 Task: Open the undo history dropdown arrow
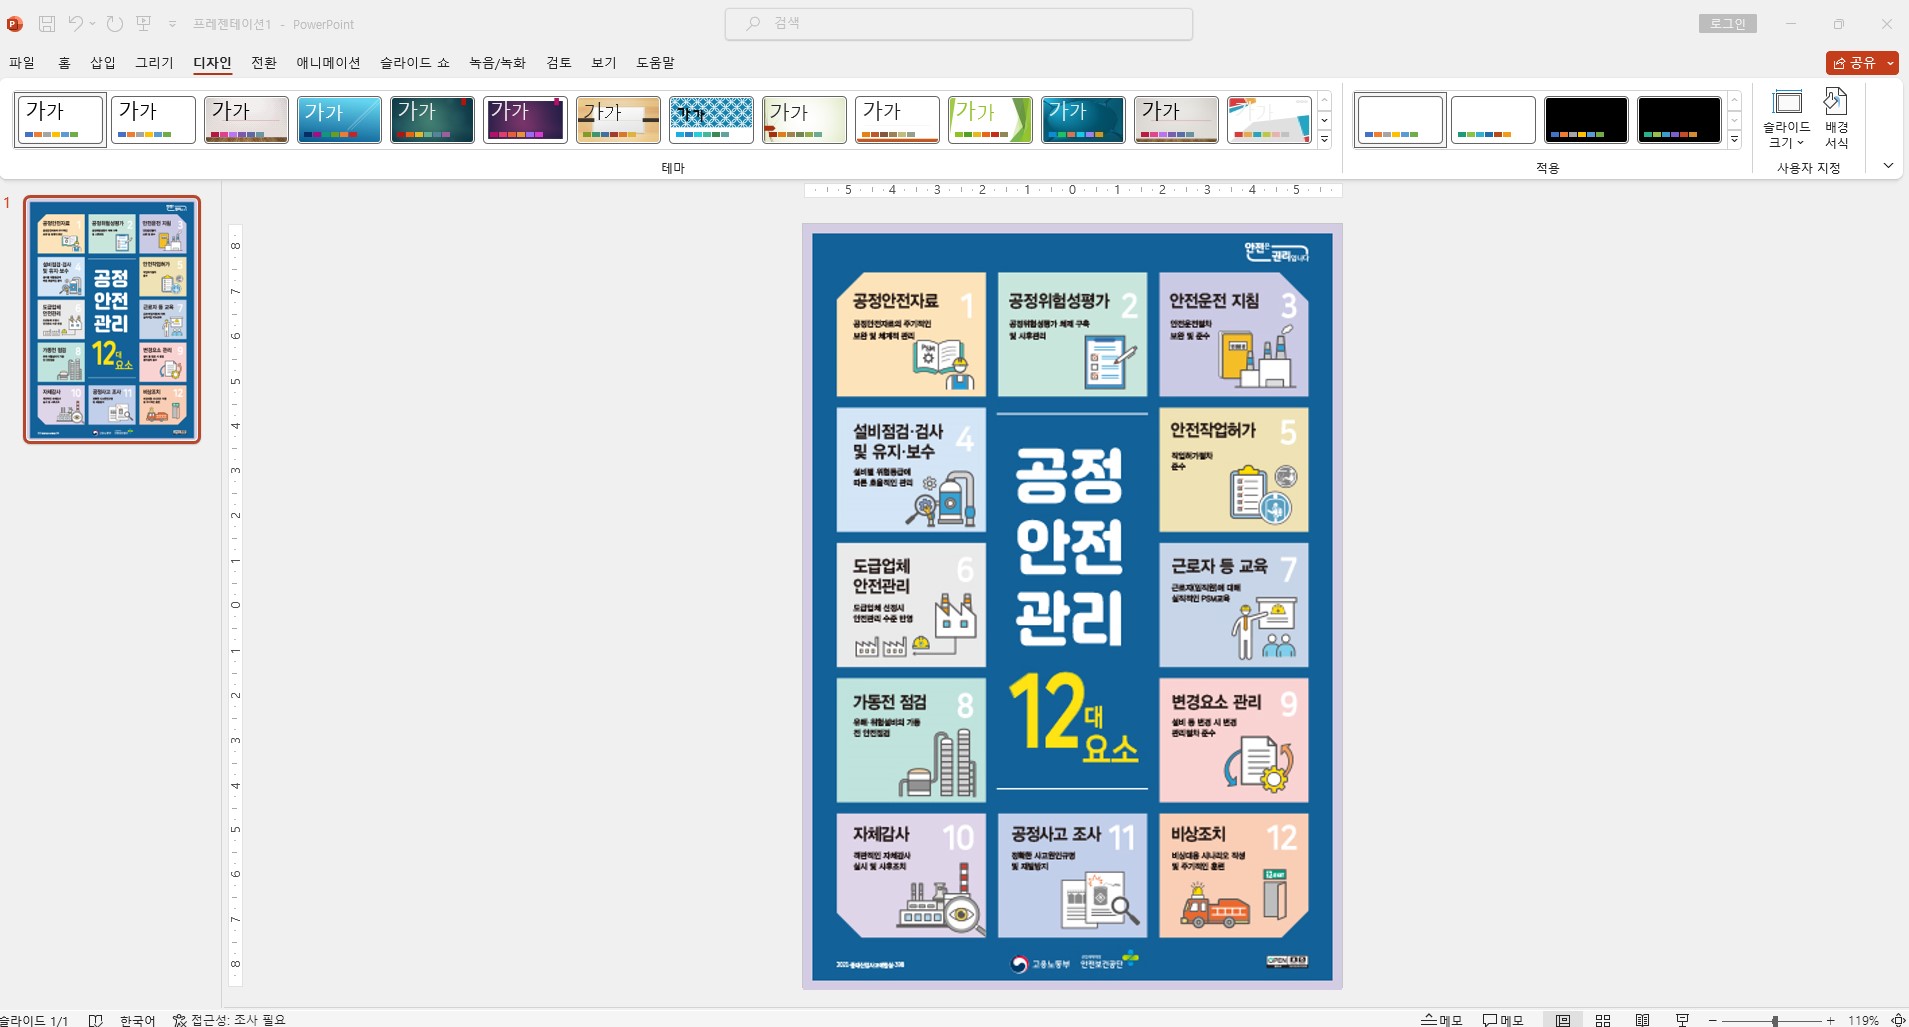92,24
